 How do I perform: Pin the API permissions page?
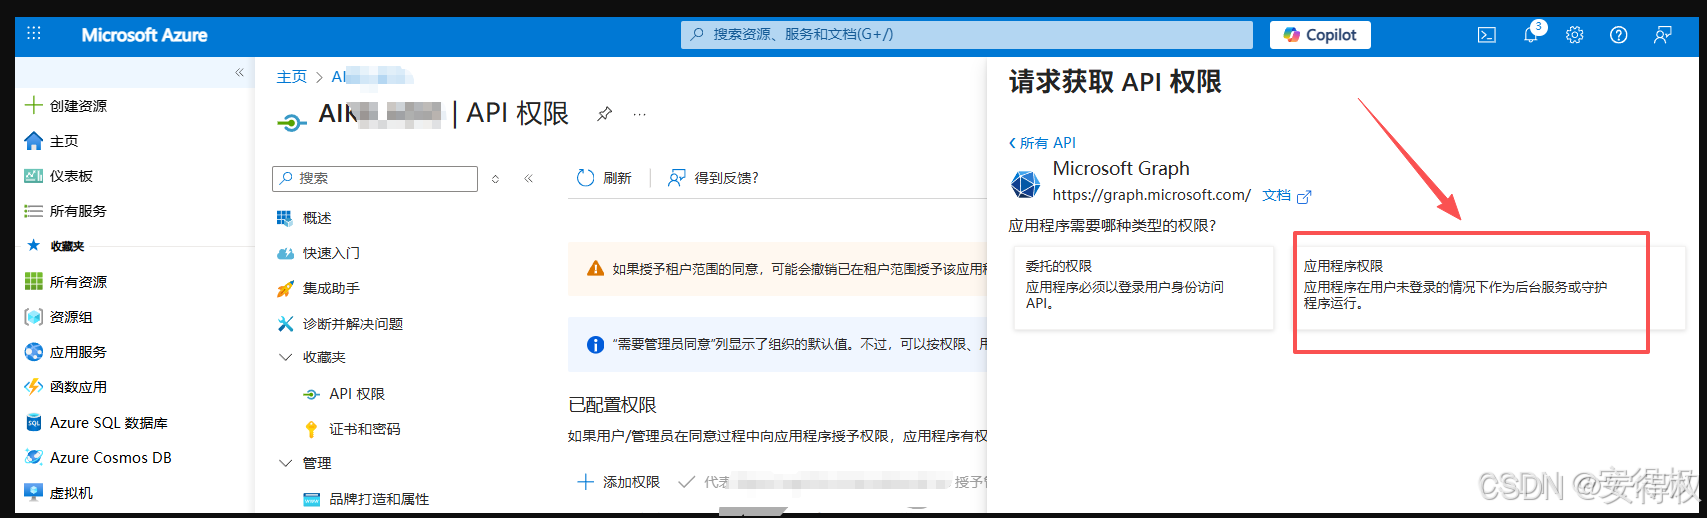(604, 114)
